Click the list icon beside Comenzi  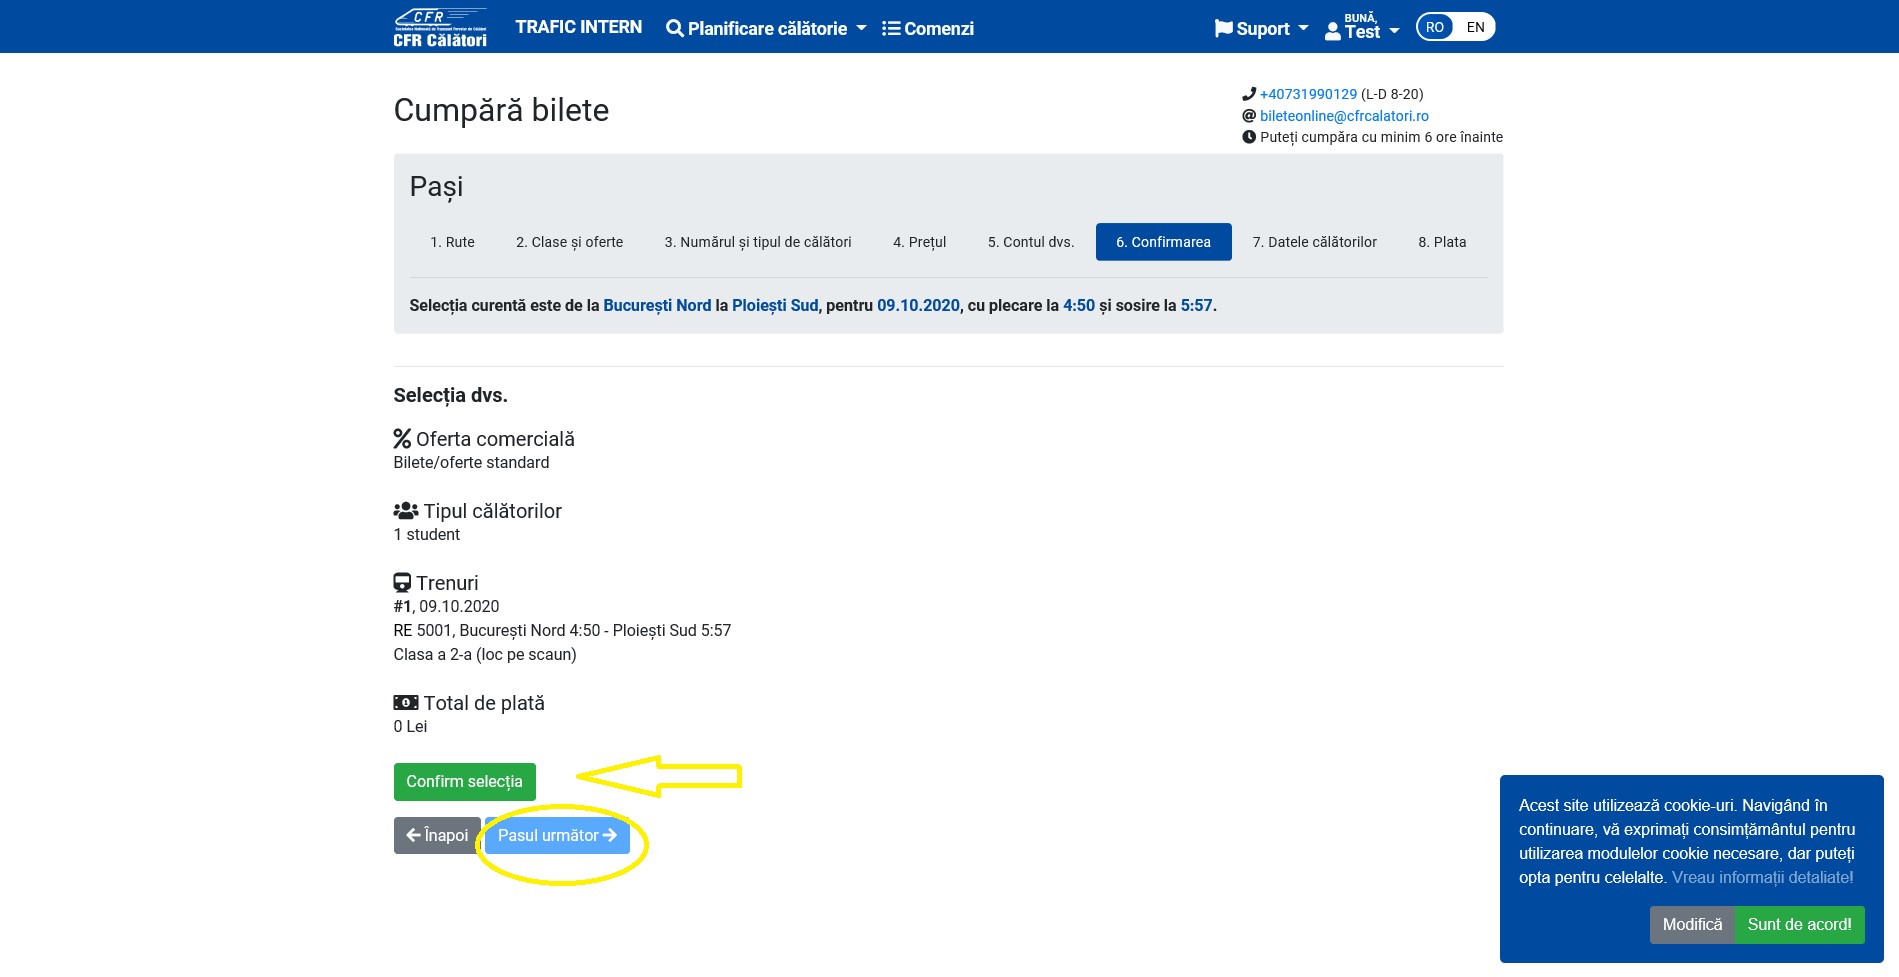pyautogui.click(x=891, y=29)
